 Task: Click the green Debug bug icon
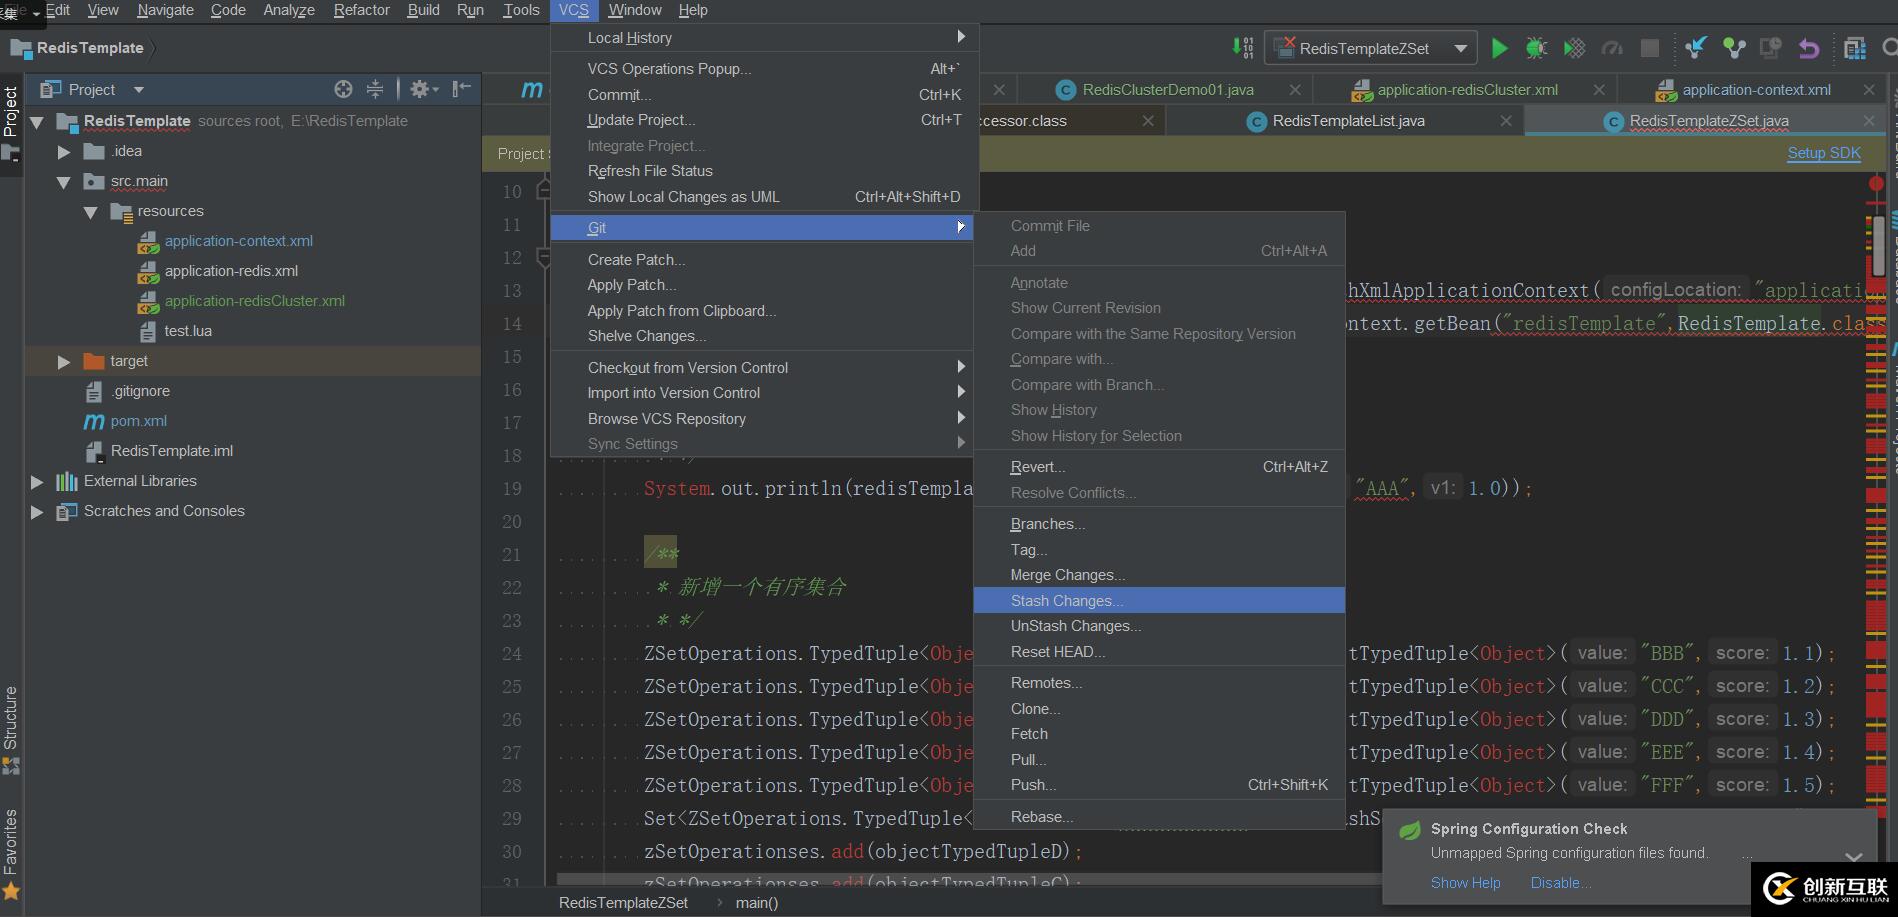1536,48
